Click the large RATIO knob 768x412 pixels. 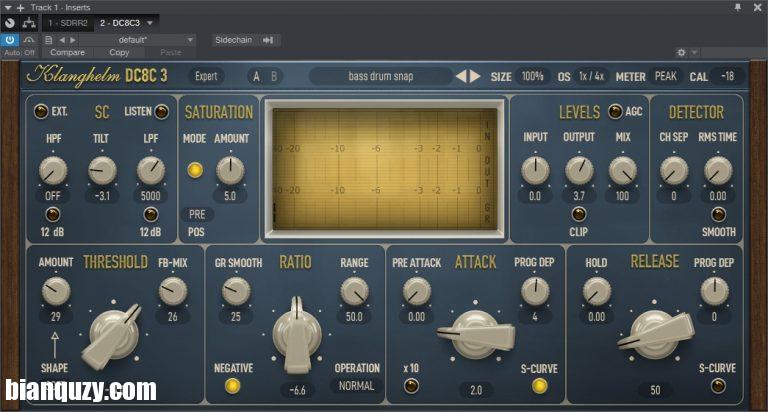[x=297, y=335]
